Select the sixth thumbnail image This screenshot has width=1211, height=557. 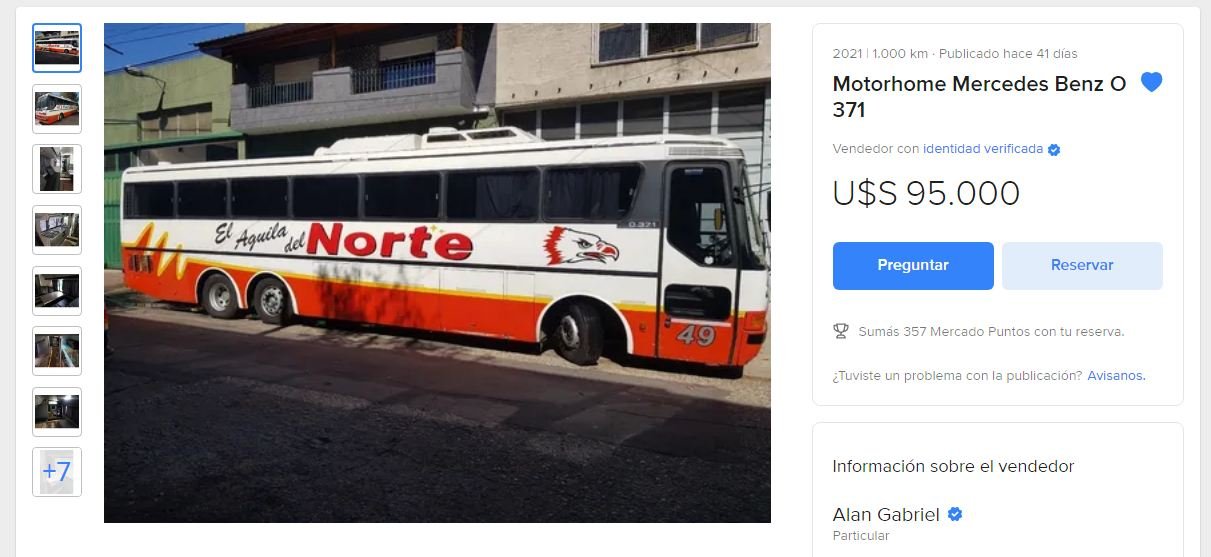pyautogui.click(x=57, y=351)
